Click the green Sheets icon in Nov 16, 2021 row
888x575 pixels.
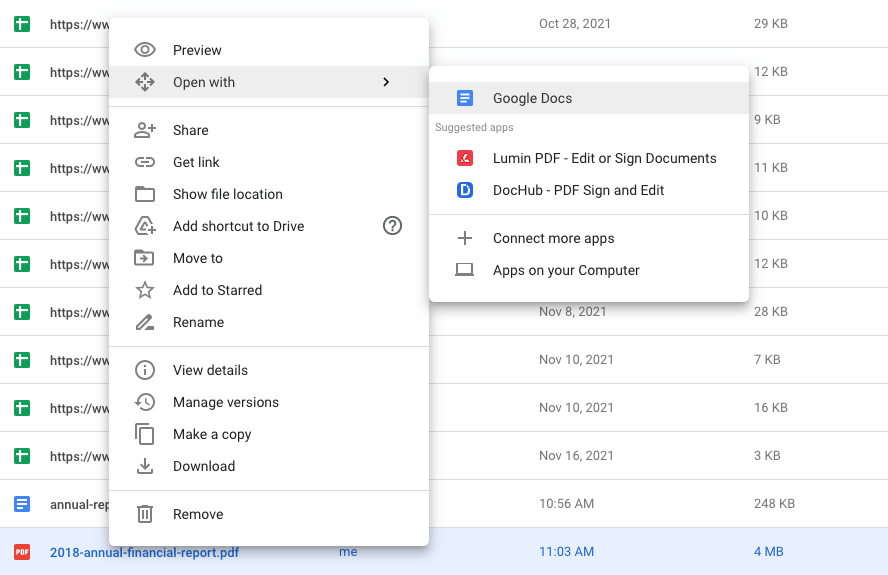click(22, 456)
